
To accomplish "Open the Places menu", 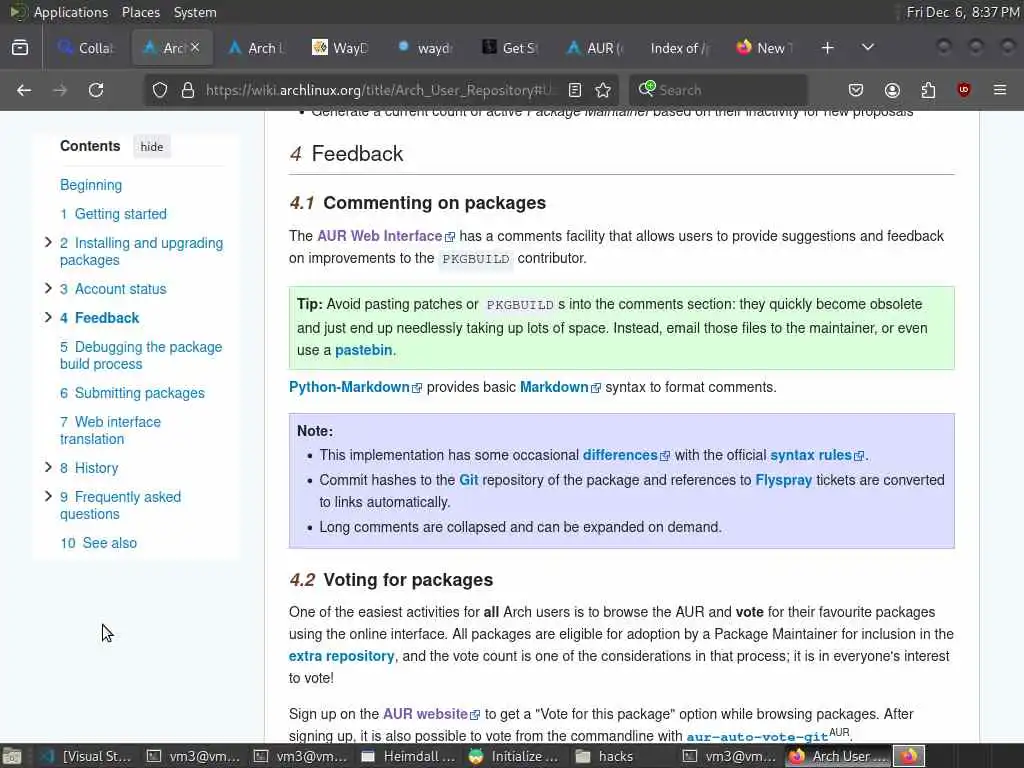I will (140, 12).
